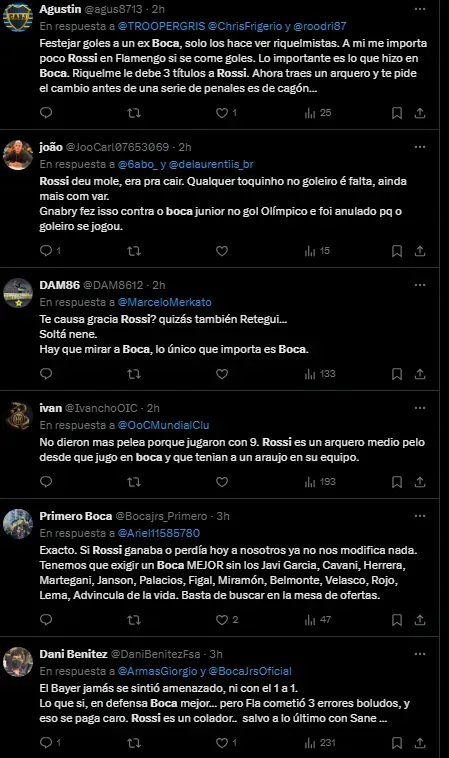Open the @MarceloMerkato mention link
Image resolution: width=449 pixels, height=758 pixels.
[x=165, y=302]
